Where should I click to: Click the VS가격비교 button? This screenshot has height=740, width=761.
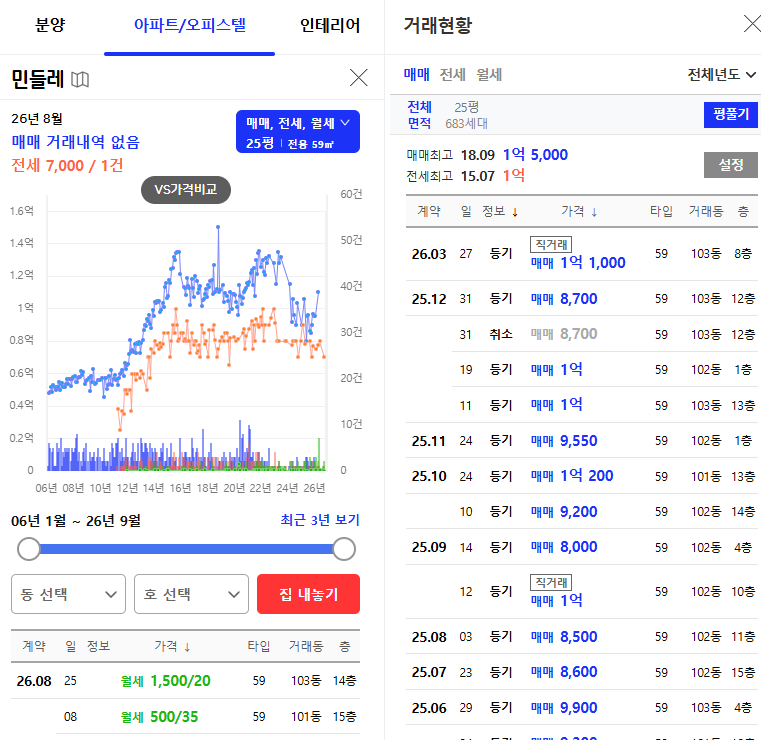186,190
